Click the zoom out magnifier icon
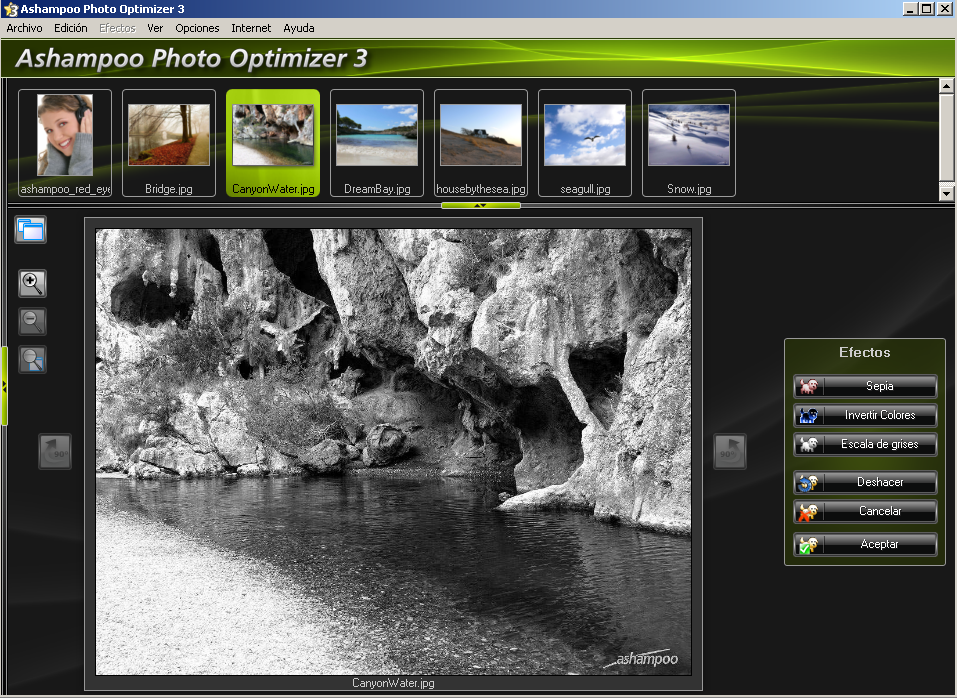The width and height of the screenshot is (957, 698). coord(32,322)
